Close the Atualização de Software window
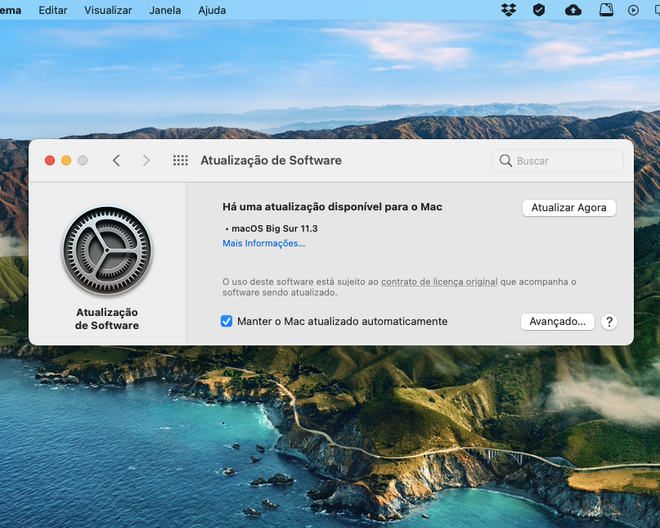Screen dimensions: 660x528 50,160
